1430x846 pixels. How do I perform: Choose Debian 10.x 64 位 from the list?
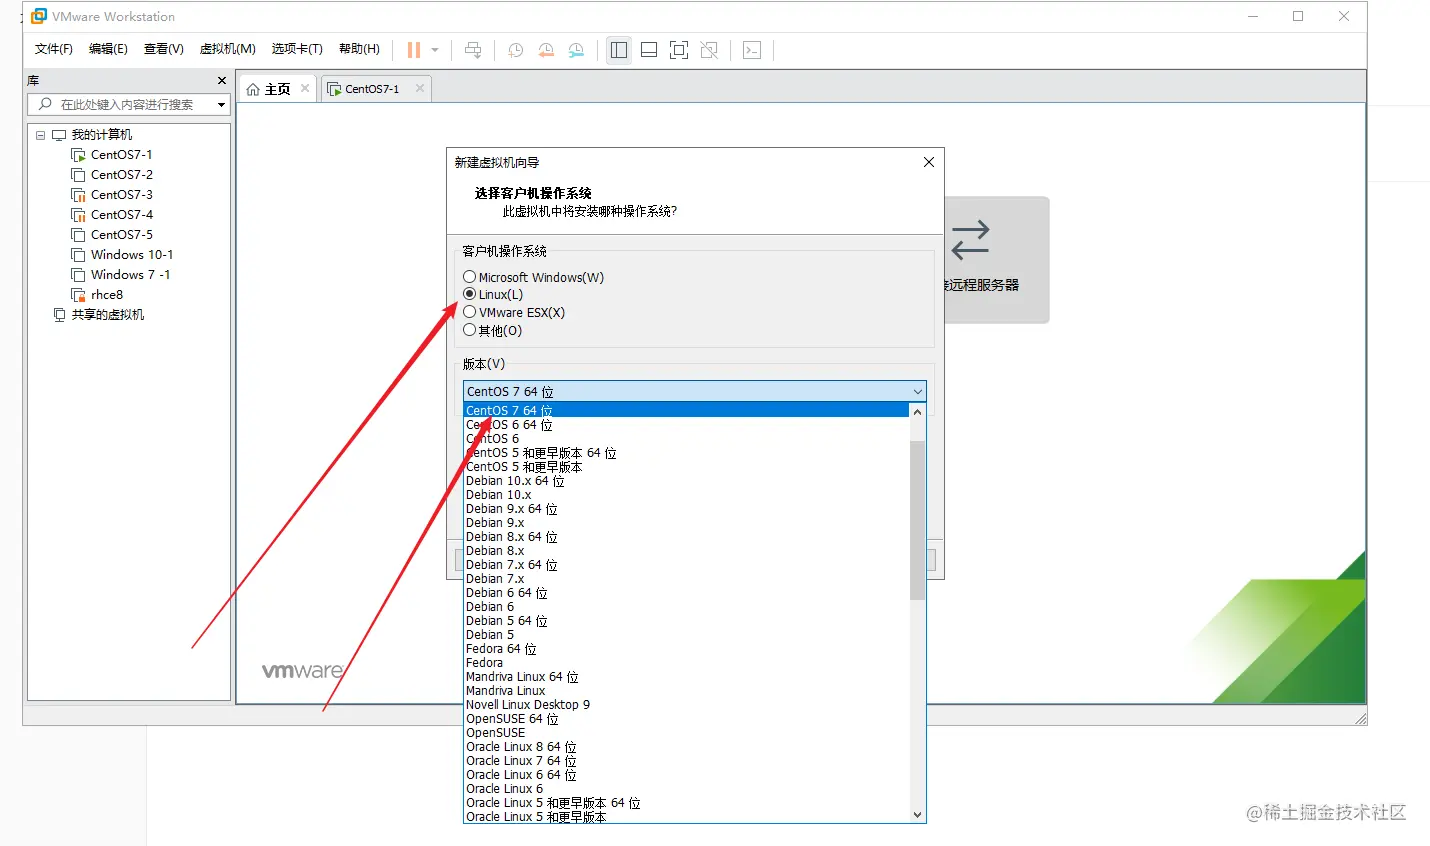click(686, 481)
